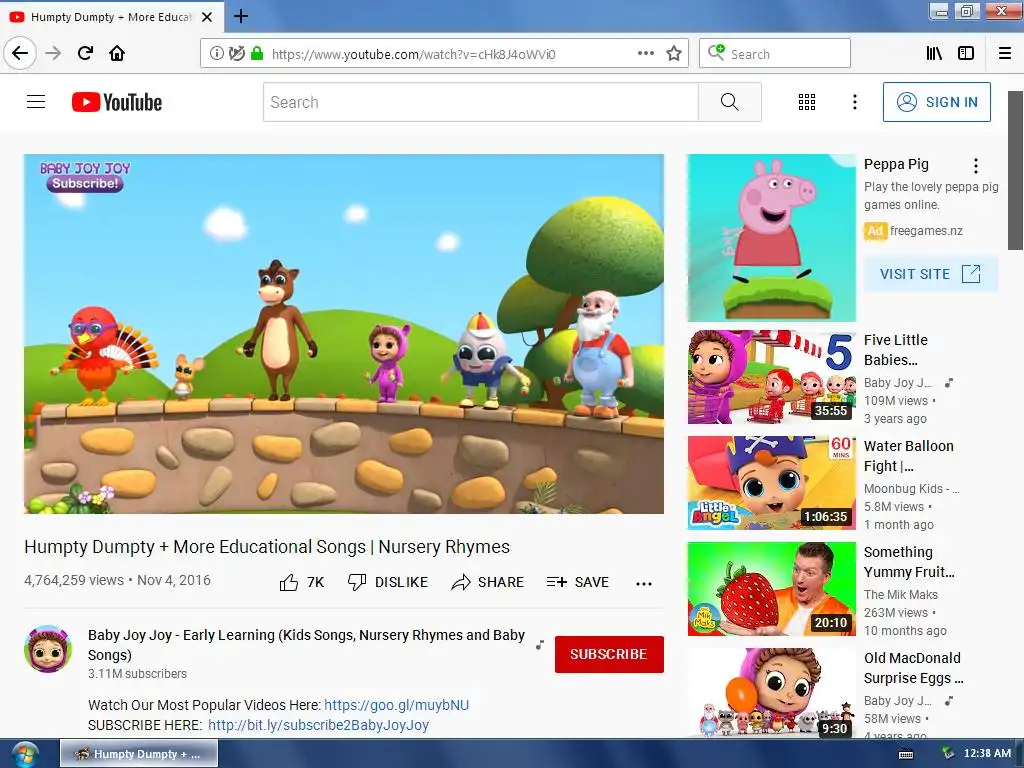Screen dimensions: 1024x768
Task: Click SAVE to playlist button
Action: [577, 582]
